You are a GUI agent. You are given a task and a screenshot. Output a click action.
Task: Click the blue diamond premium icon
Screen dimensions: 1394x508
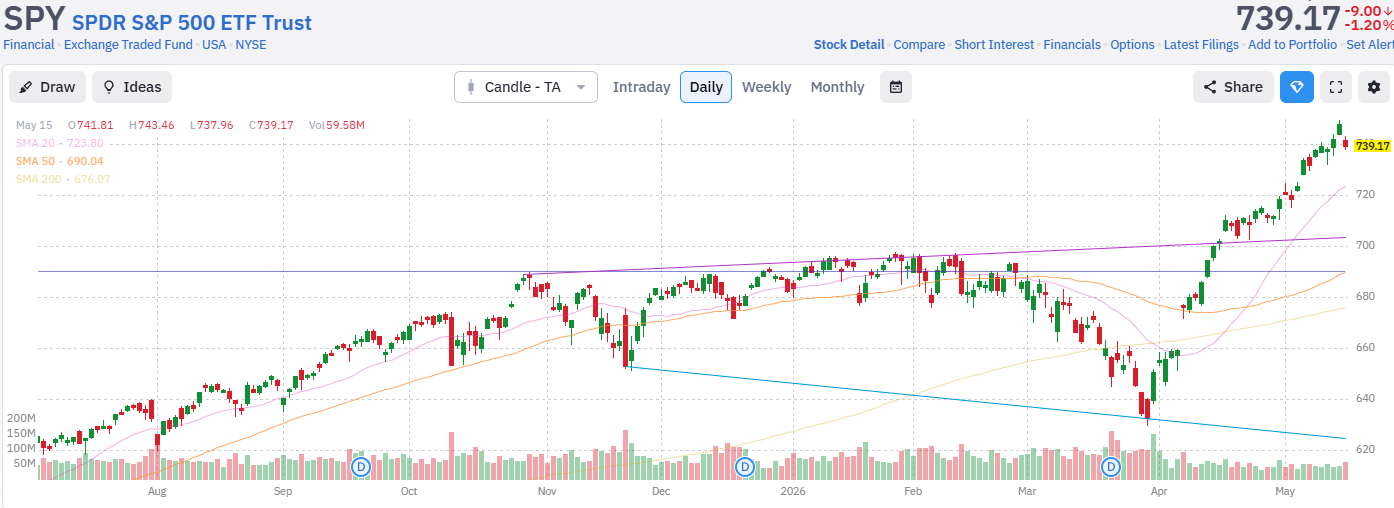(x=1297, y=87)
